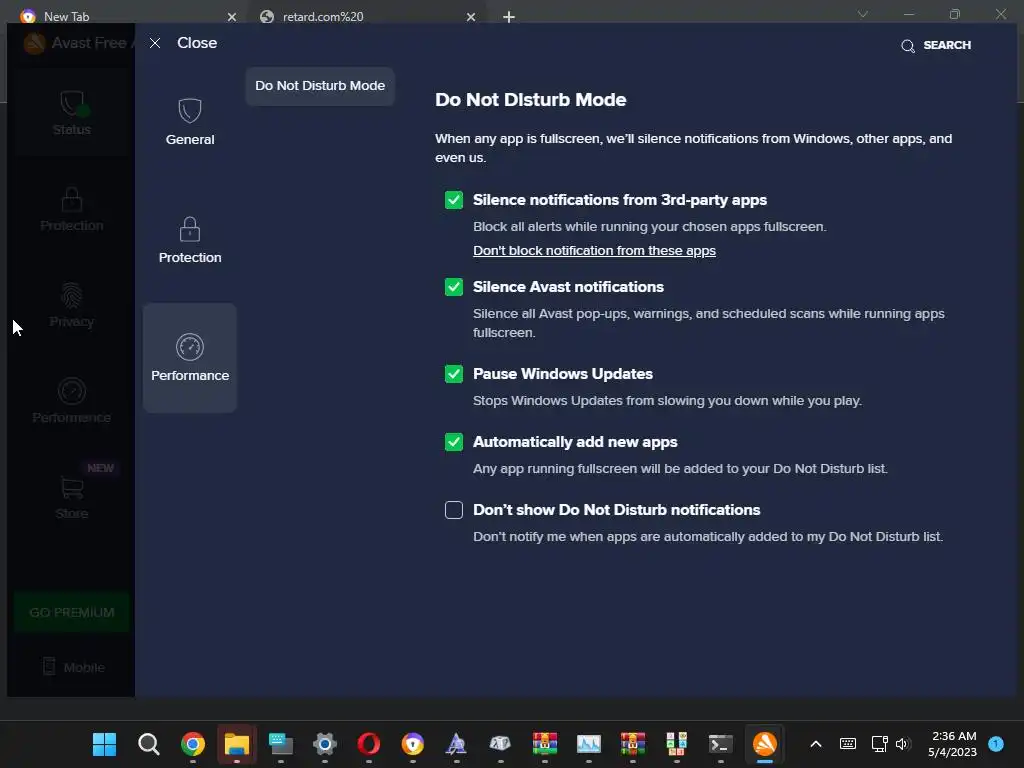
Task: Select the Performance settings section
Action: [189, 358]
